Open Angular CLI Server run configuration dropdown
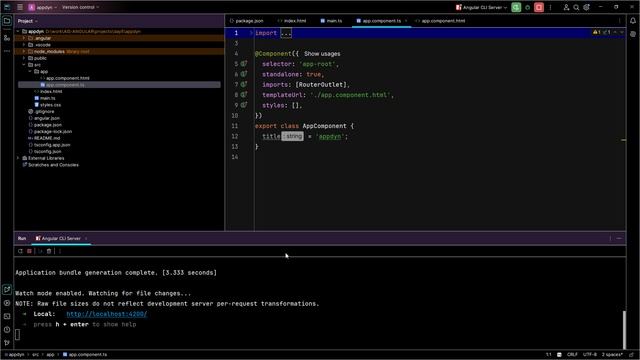This screenshot has width=640, height=360. [481, 7]
